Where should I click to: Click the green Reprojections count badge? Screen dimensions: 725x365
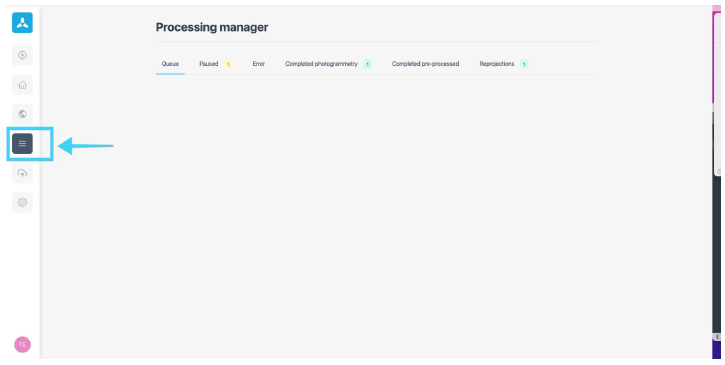coord(524,64)
